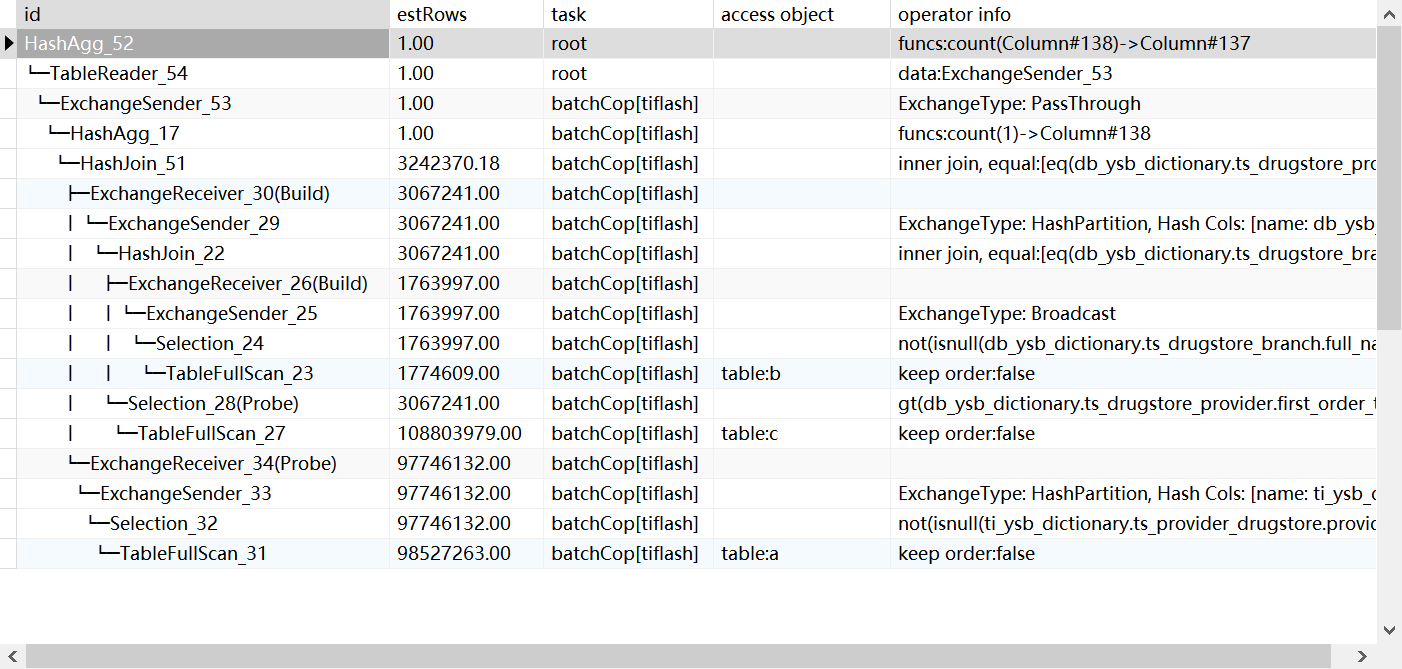Select the Selection_28(Probe) node

213,404
